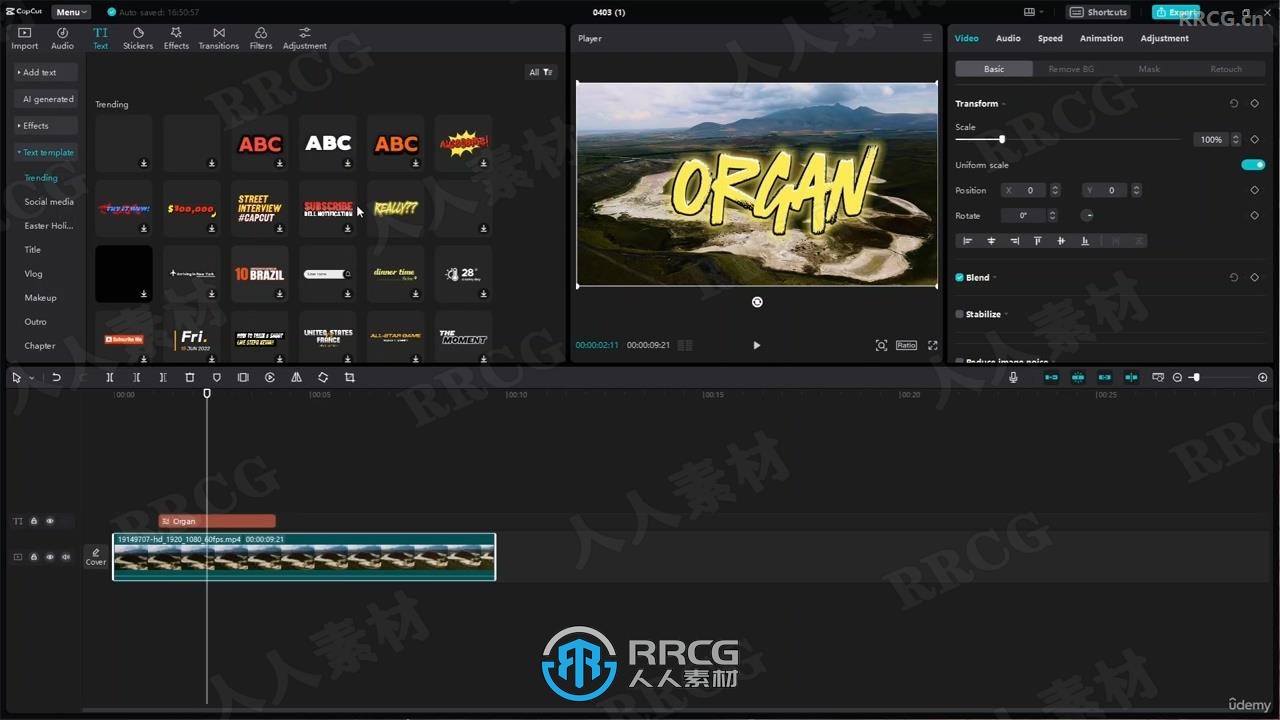Viewport: 1280px width, 720px height.
Task: Open the Vlog template category
Action: click(x=33, y=274)
